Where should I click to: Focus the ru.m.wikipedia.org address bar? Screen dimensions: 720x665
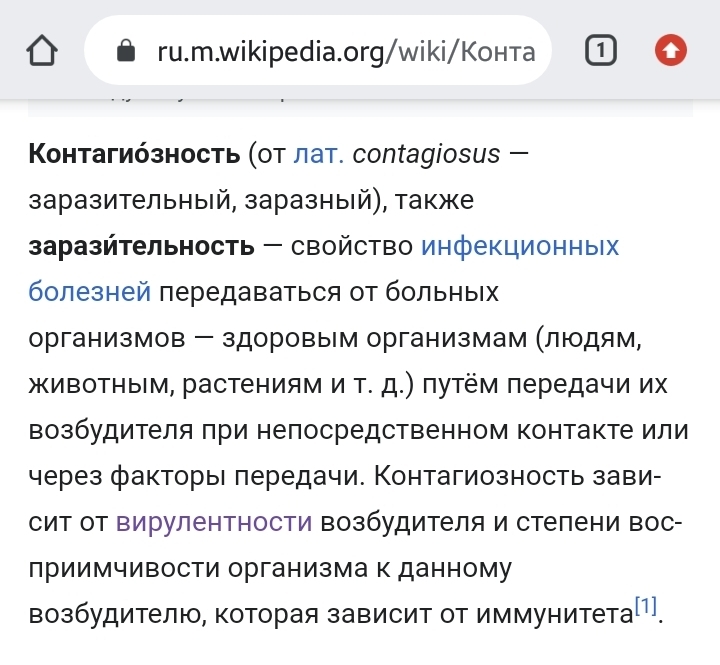(345, 51)
